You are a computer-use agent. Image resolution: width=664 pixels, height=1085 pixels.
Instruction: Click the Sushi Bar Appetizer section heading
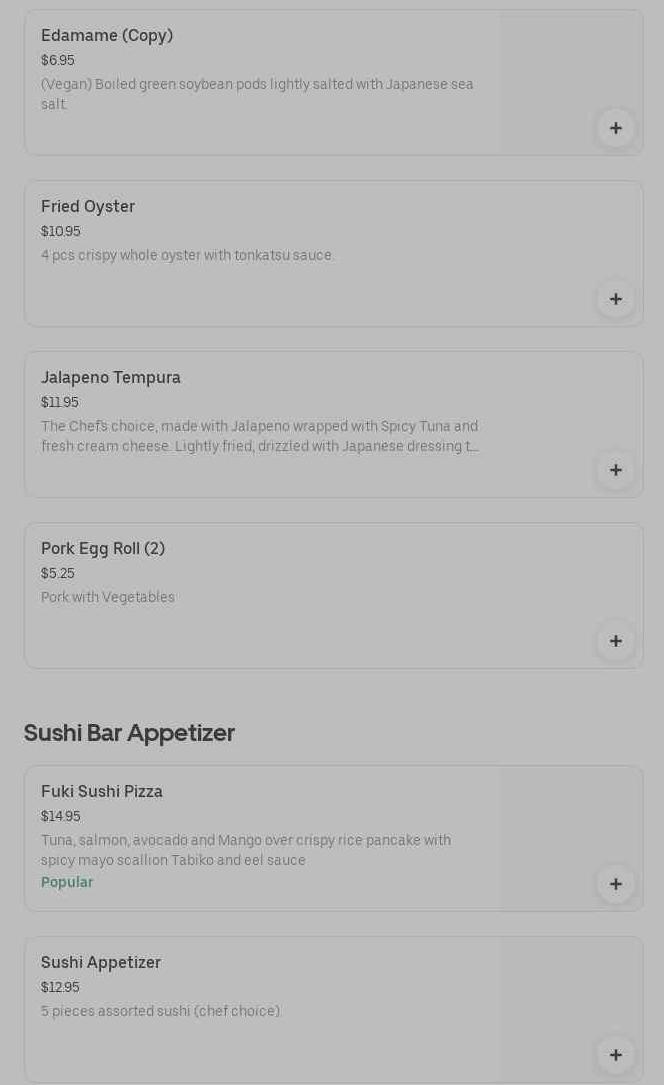(129, 733)
